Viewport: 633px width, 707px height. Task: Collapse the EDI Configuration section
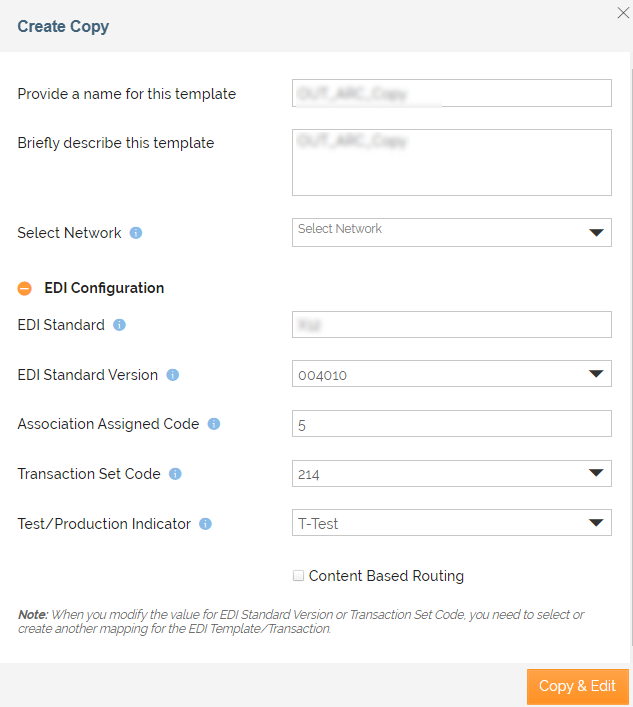click(x=25, y=288)
